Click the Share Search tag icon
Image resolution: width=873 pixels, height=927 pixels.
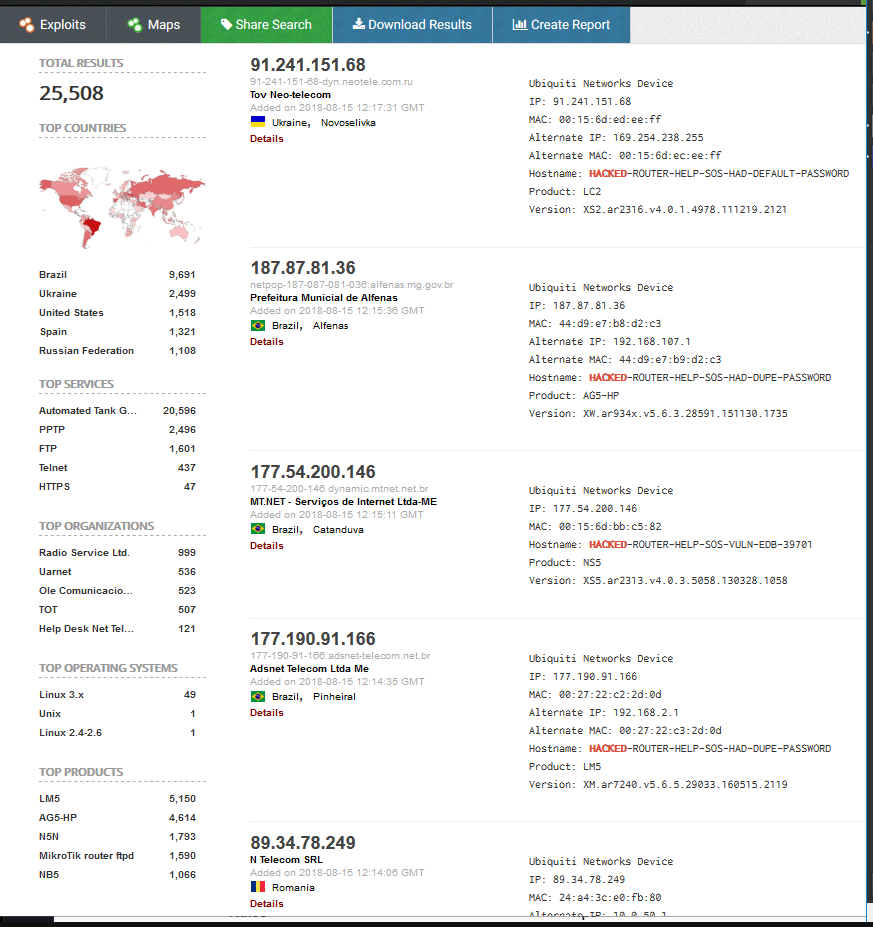pos(226,24)
